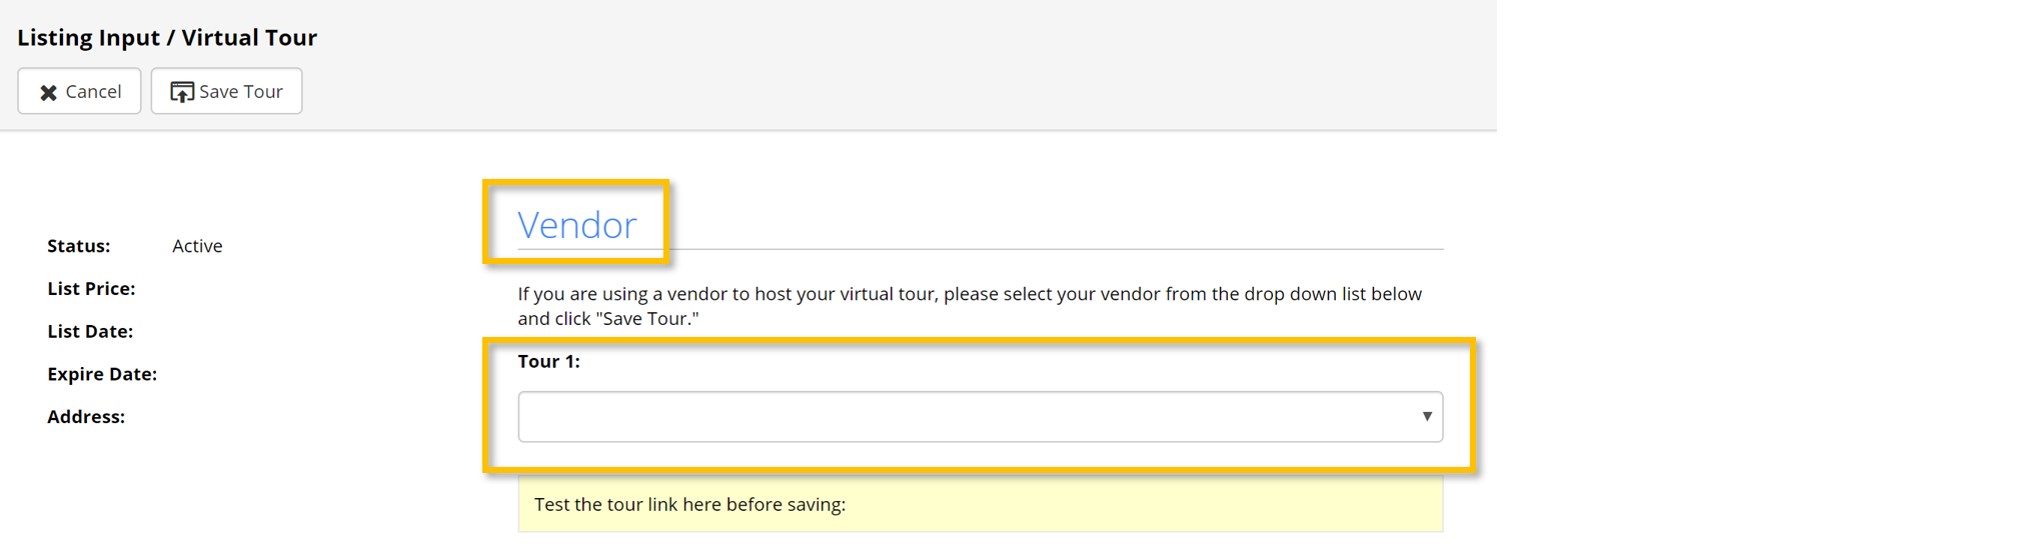Select the Status label
The image size is (2018, 555).
(78, 246)
